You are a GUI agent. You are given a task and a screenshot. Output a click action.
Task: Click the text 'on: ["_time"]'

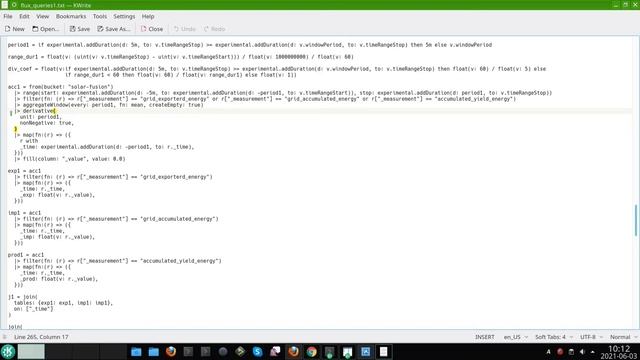(x=33, y=309)
